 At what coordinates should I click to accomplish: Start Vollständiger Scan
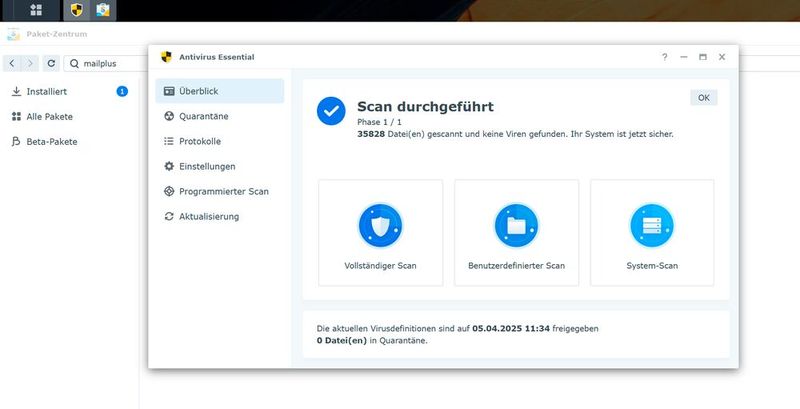click(x=381, y=233)
